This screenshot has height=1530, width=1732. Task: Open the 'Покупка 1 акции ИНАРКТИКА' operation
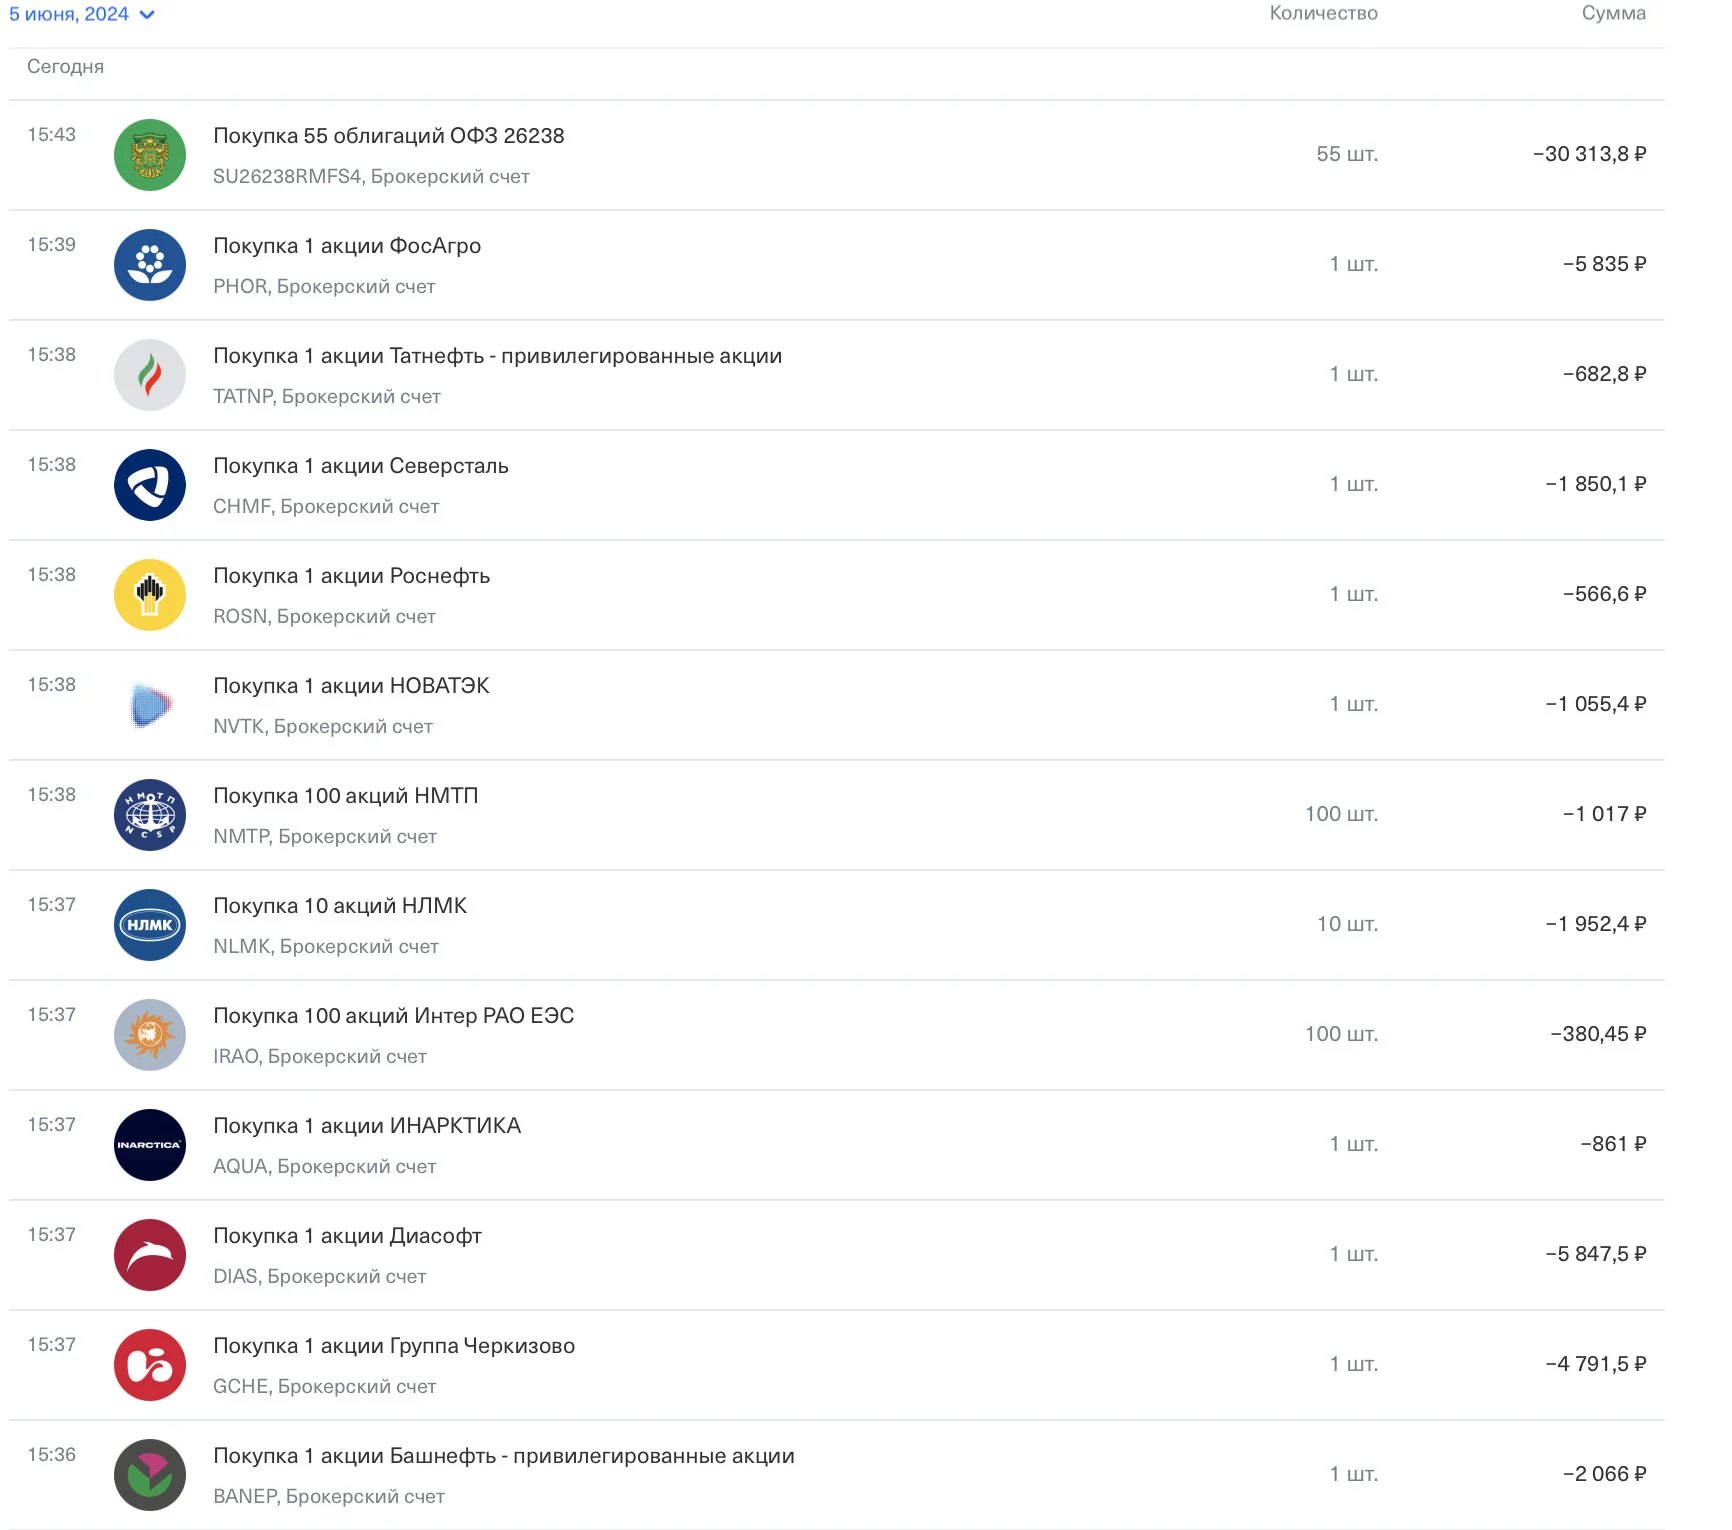(x=367, y=1126)
